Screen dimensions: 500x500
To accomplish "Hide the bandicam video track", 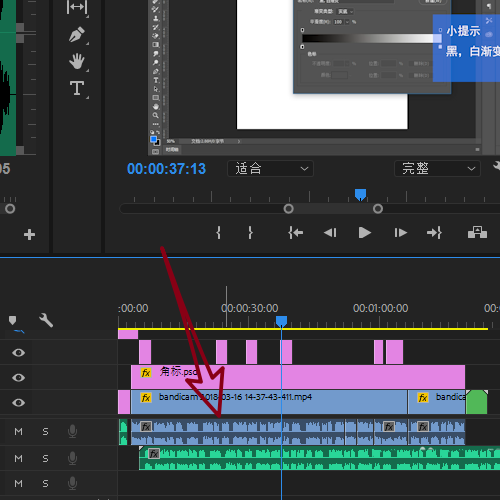I will pos(18,402).
